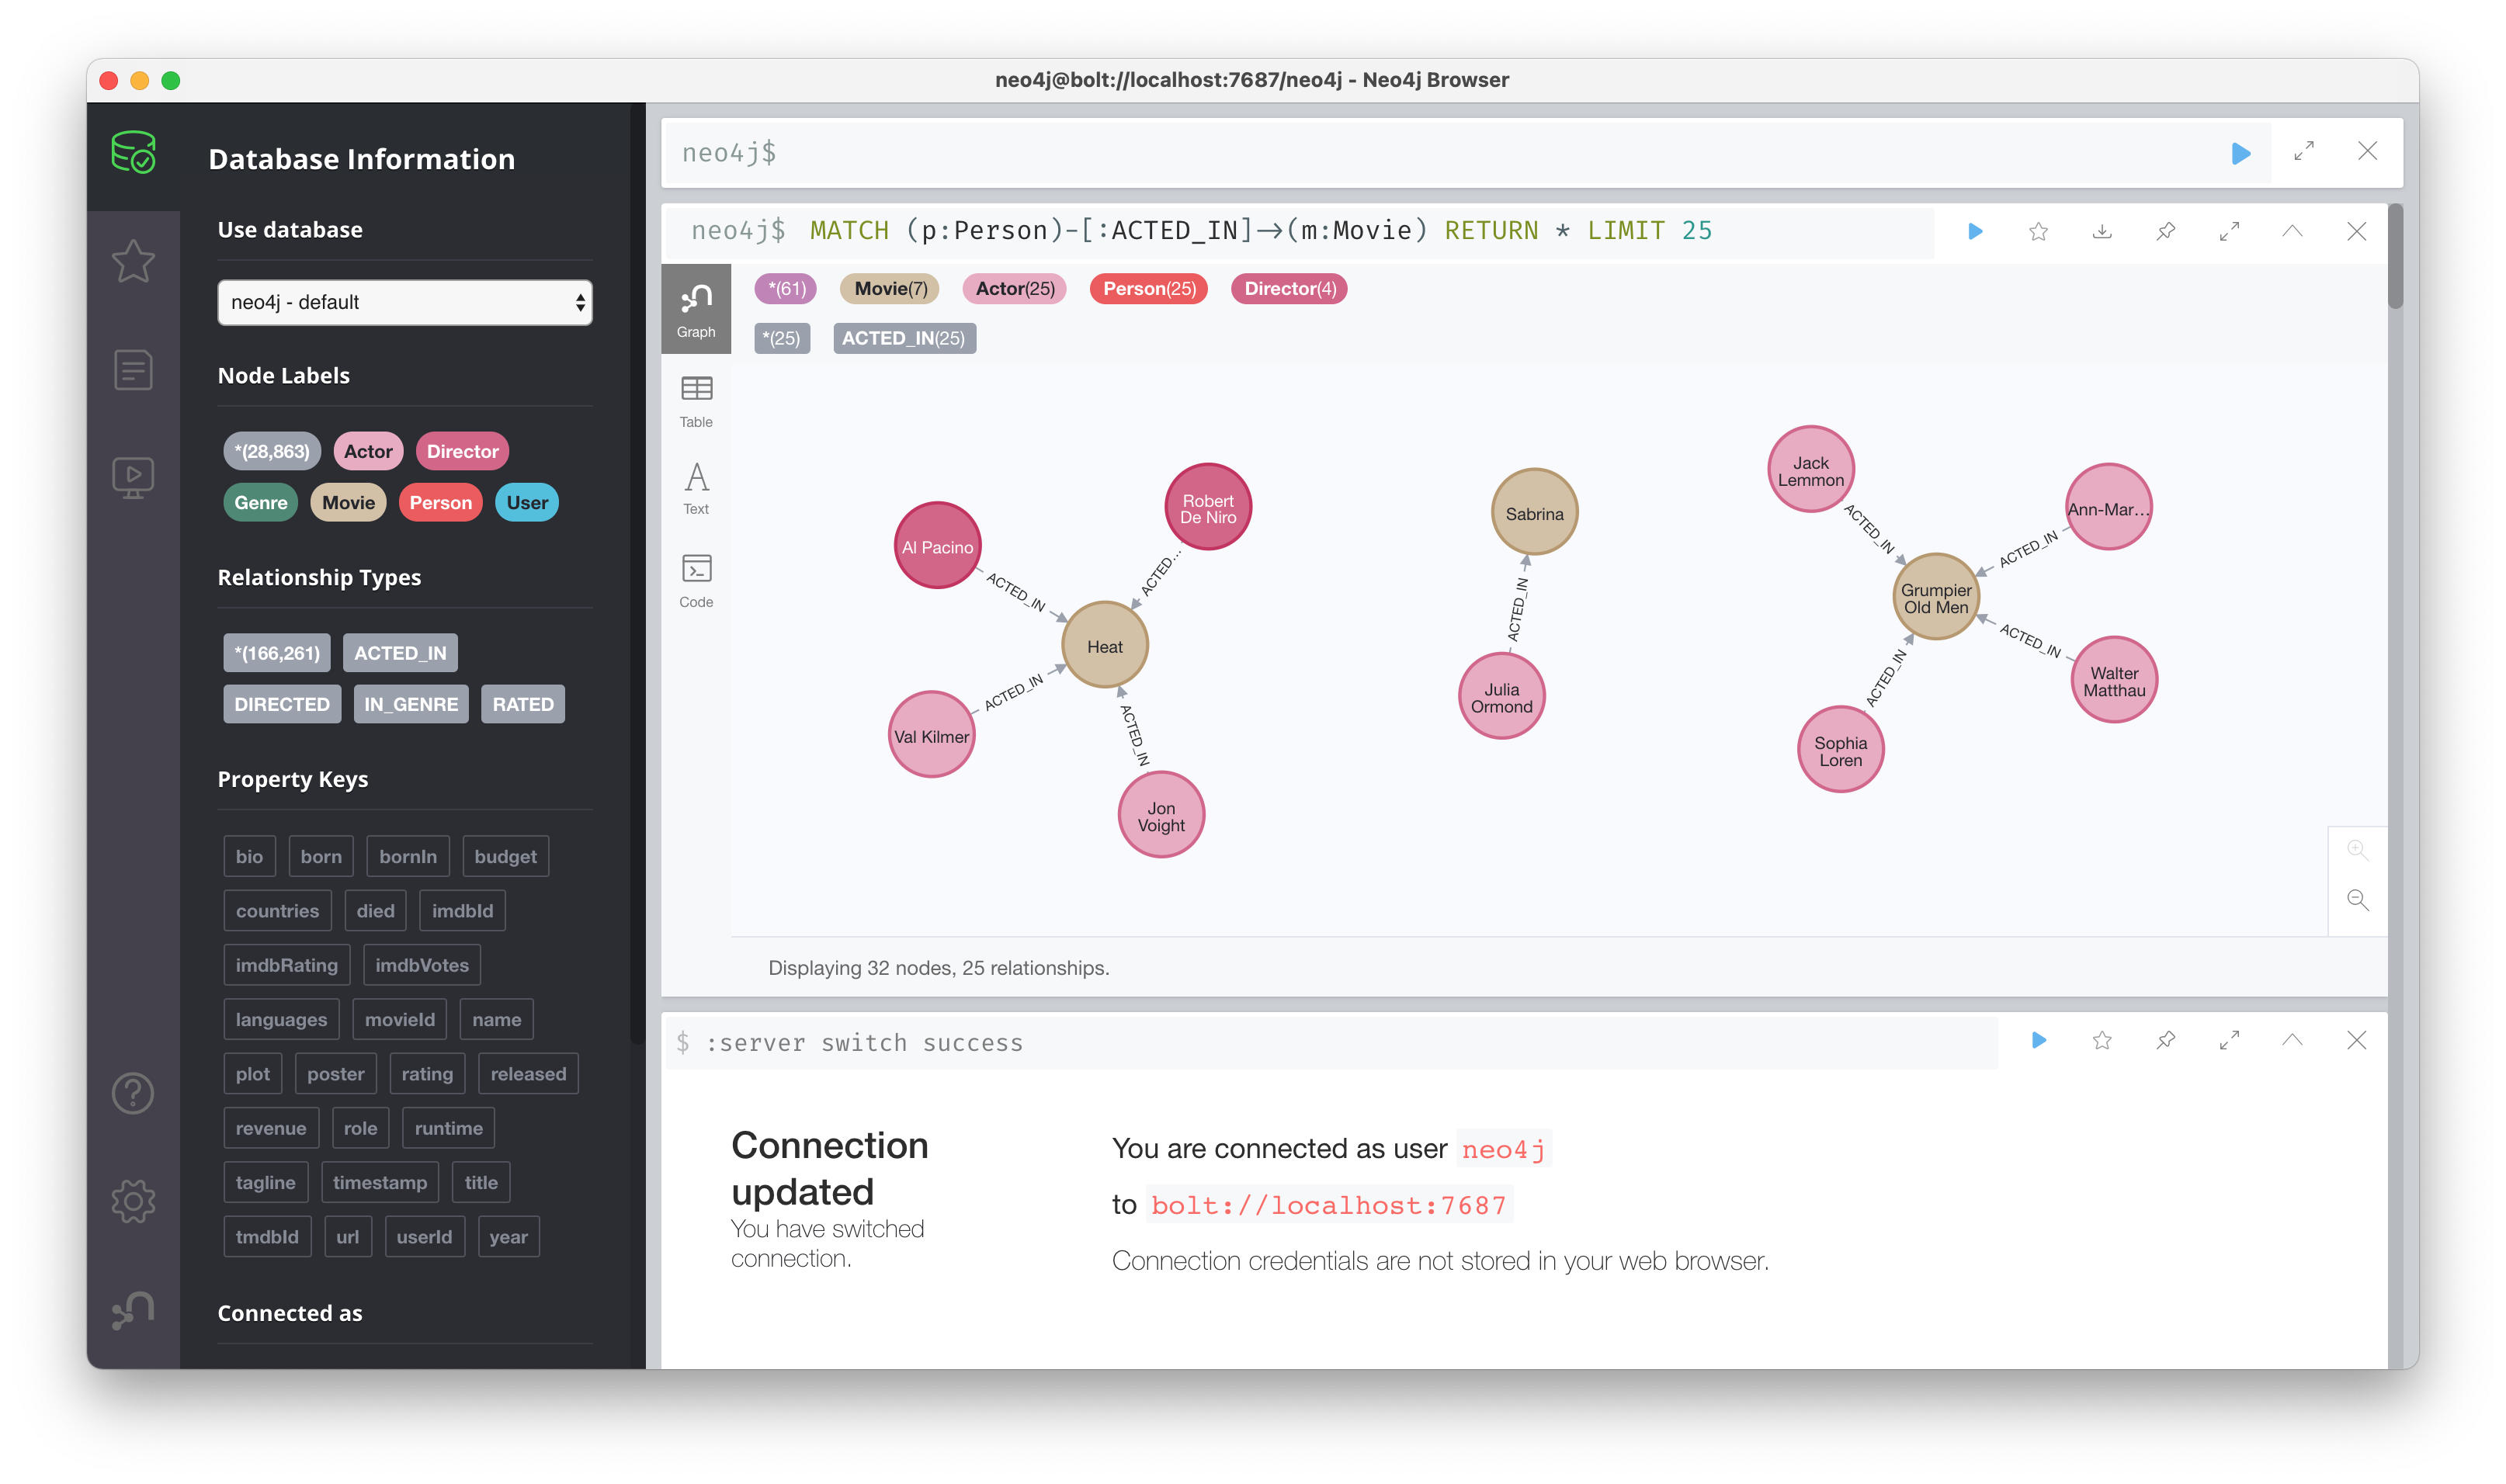This screenshot has height=1484, width=2506.
Task: Open Actor(25) result label style
Action: pyautogui.click(x=1015, y=289)
